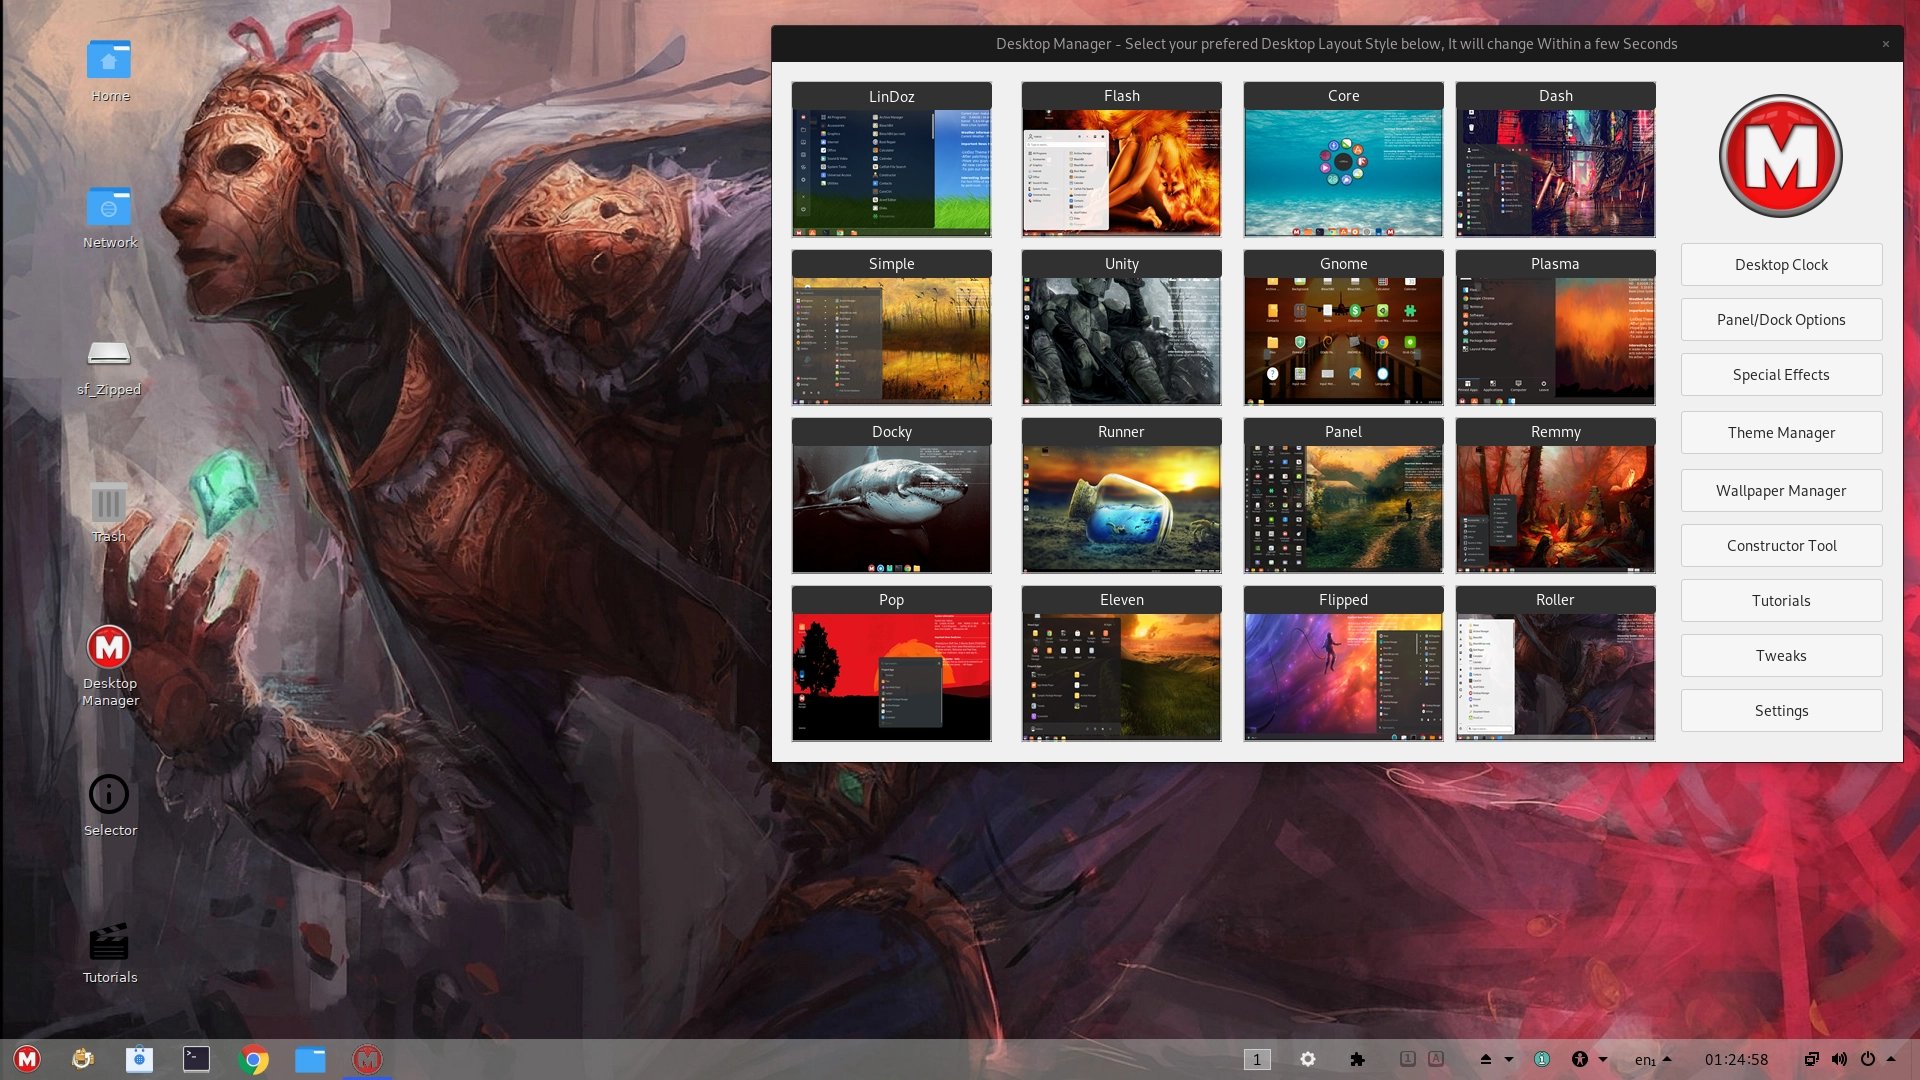Click the Theme Manager button

coord(1781,433)
